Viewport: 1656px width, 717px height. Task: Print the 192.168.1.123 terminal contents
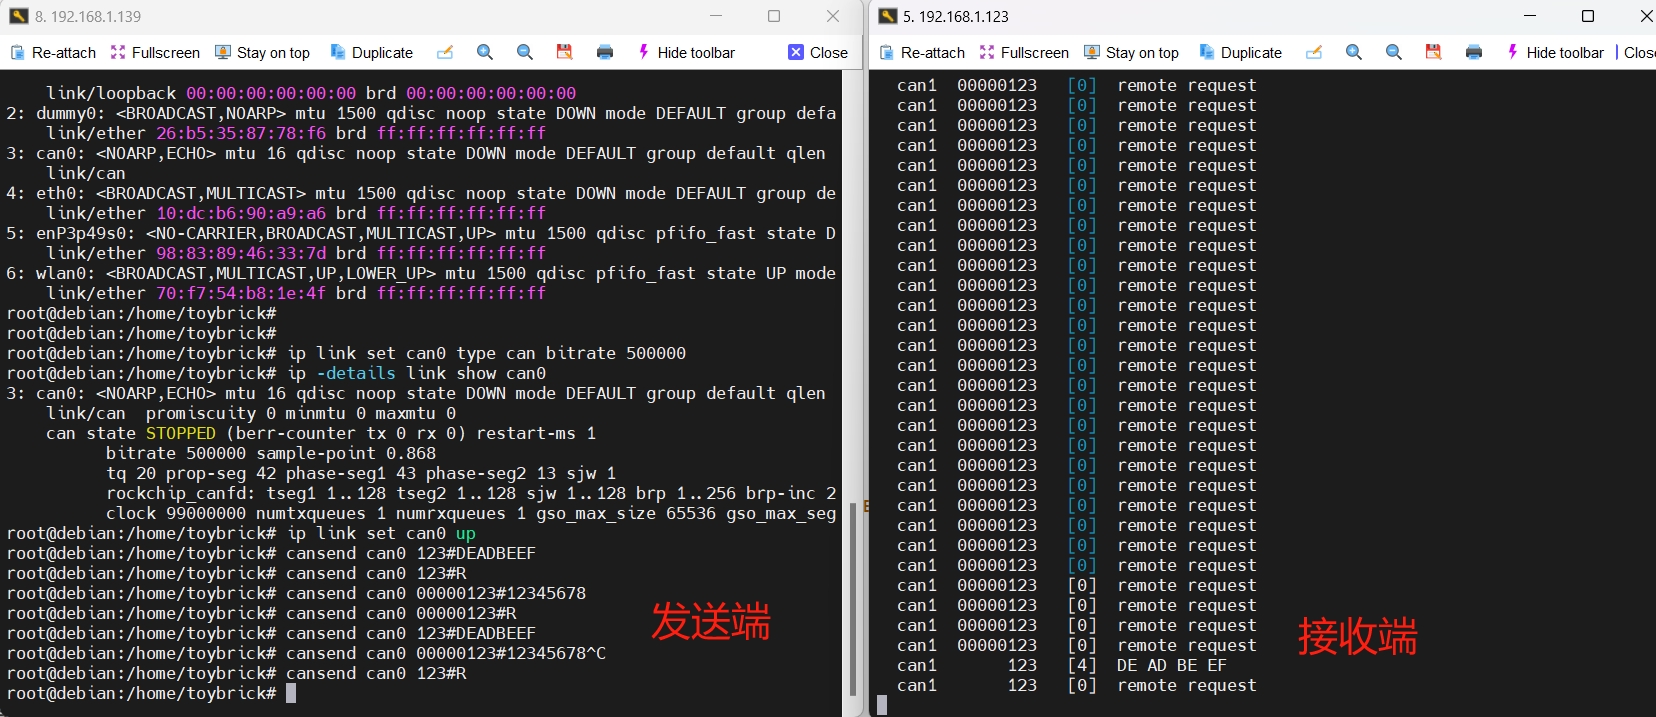coord(1474,52)
